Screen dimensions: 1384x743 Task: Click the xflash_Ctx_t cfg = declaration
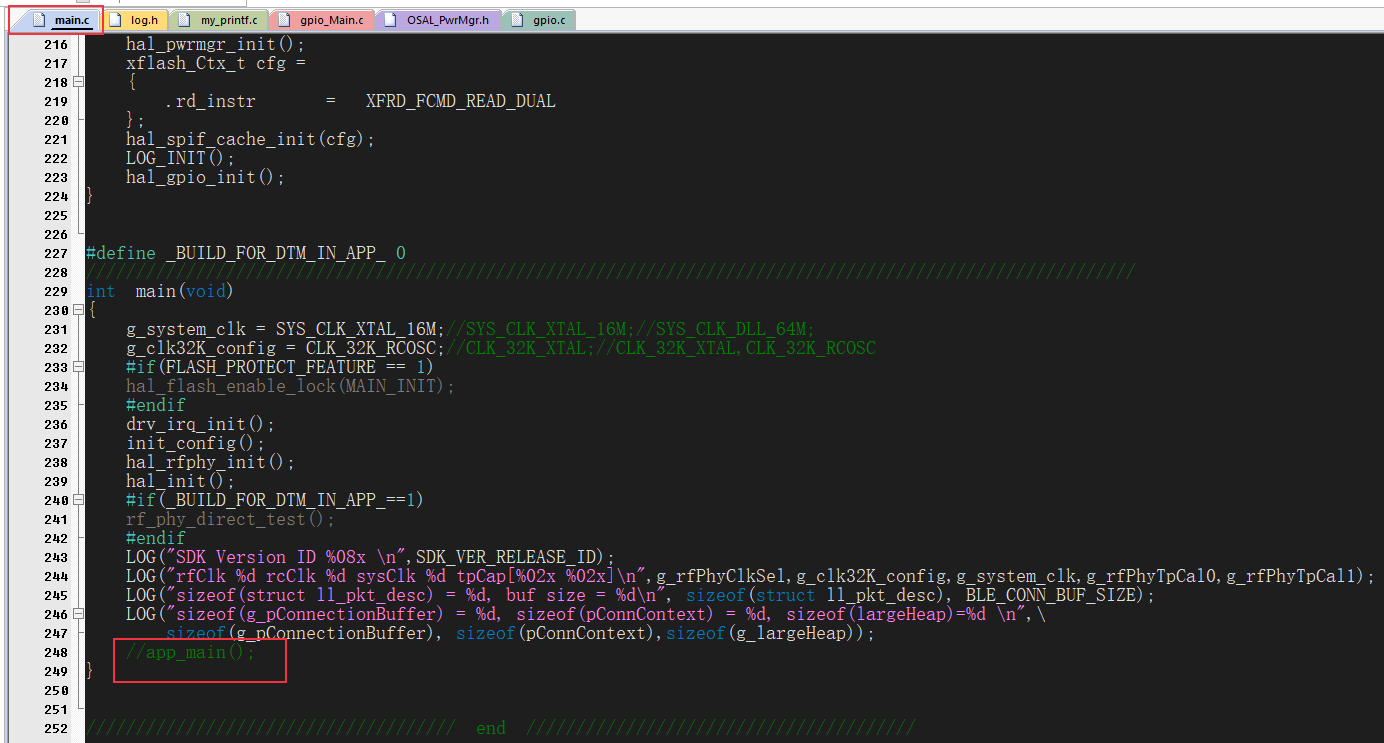[215, 63]
